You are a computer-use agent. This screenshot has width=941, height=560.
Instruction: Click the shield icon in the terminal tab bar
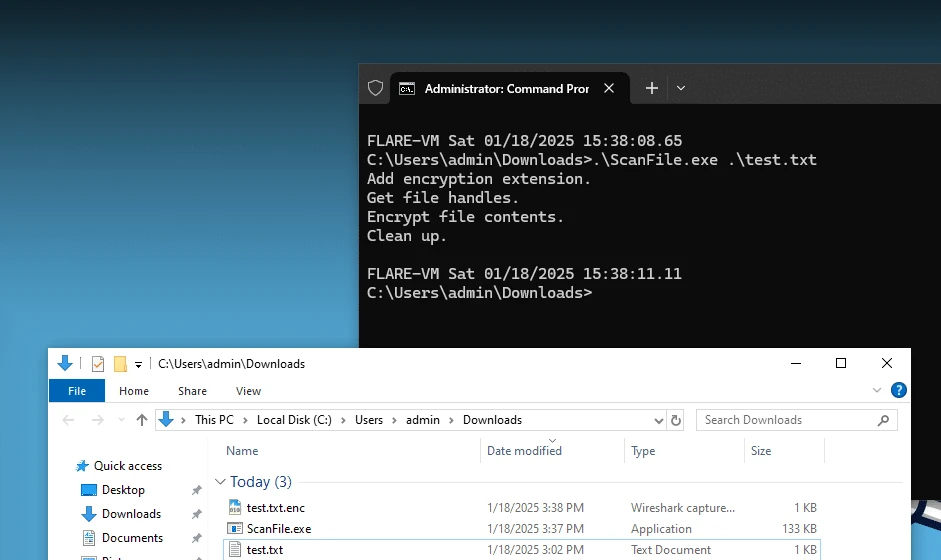[x=375, y=88]
